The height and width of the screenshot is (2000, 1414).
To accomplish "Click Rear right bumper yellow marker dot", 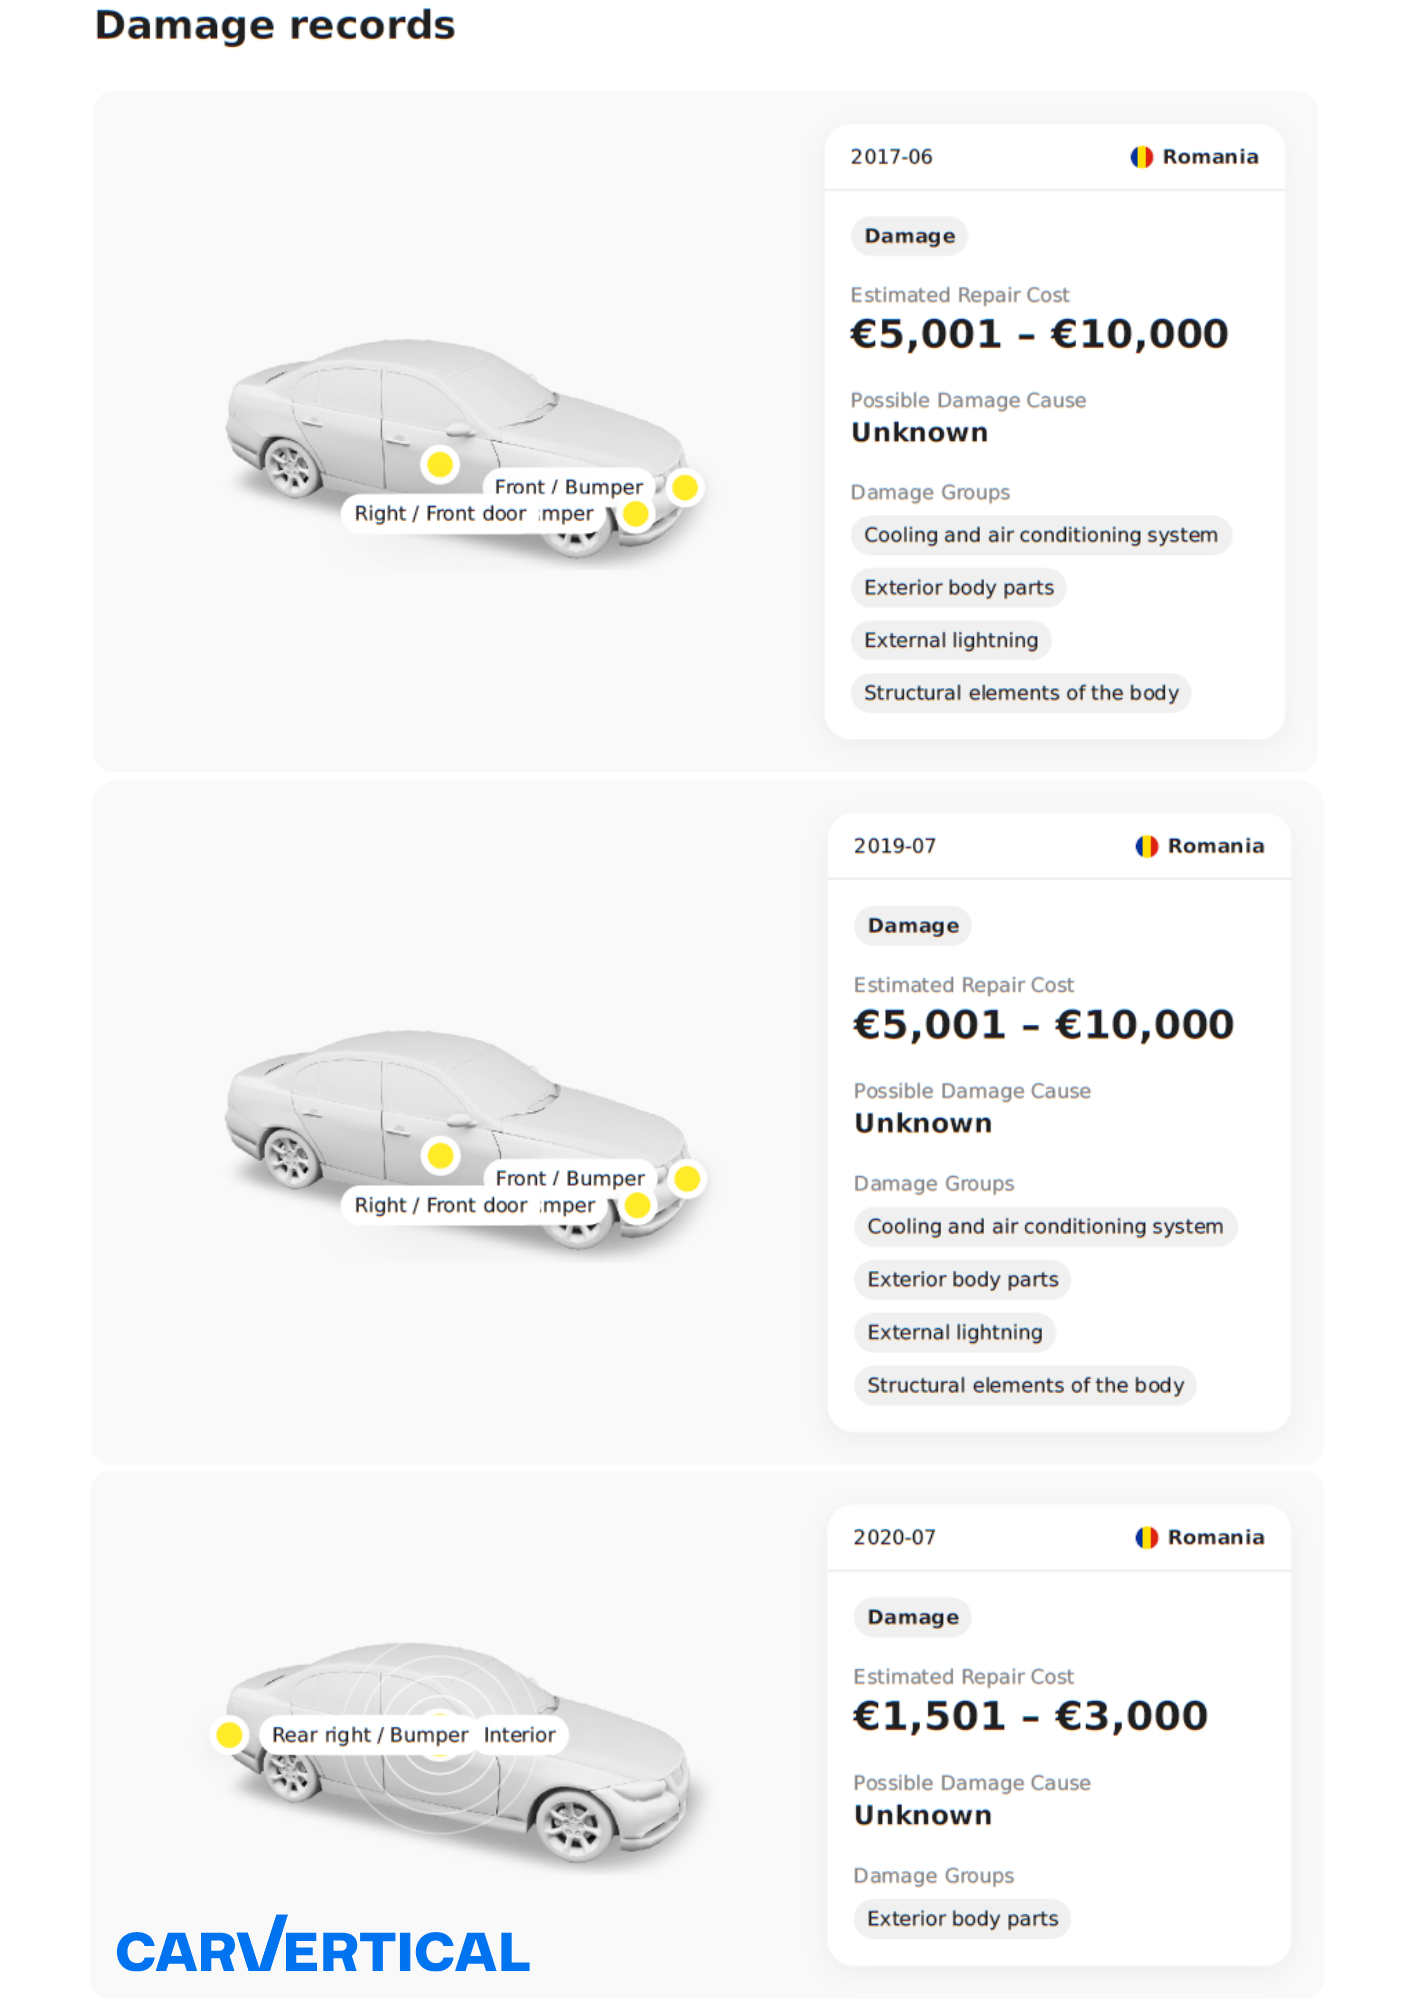I will [230, 1734].
